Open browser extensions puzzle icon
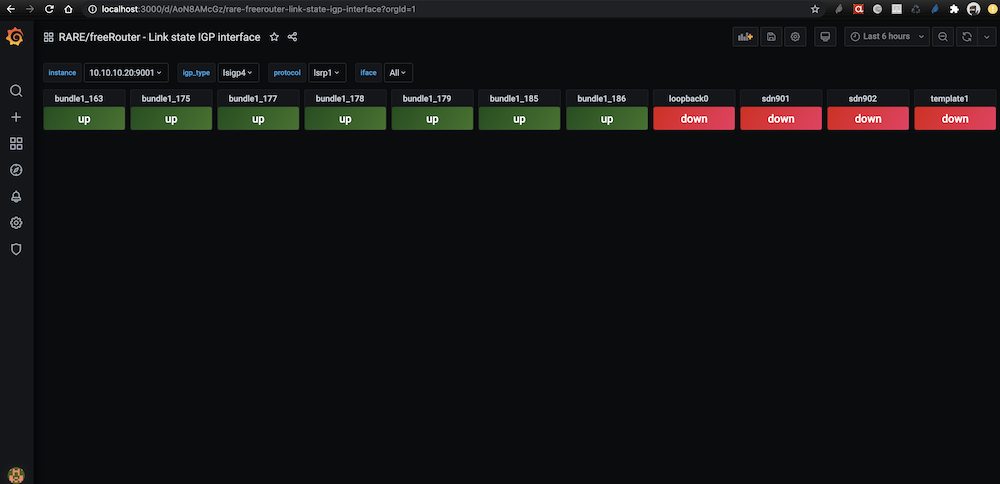This screenshot has width=1000, height=484. point(954,9)
